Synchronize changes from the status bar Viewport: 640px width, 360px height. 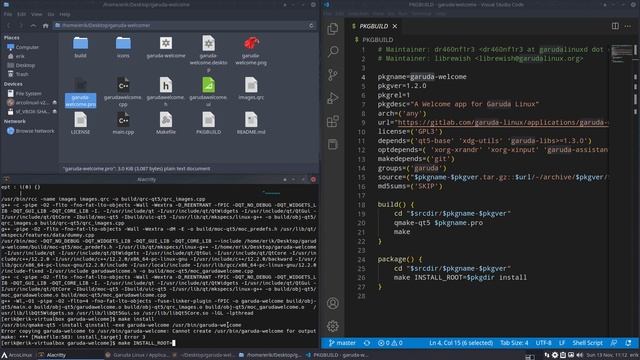coord(367,343)
